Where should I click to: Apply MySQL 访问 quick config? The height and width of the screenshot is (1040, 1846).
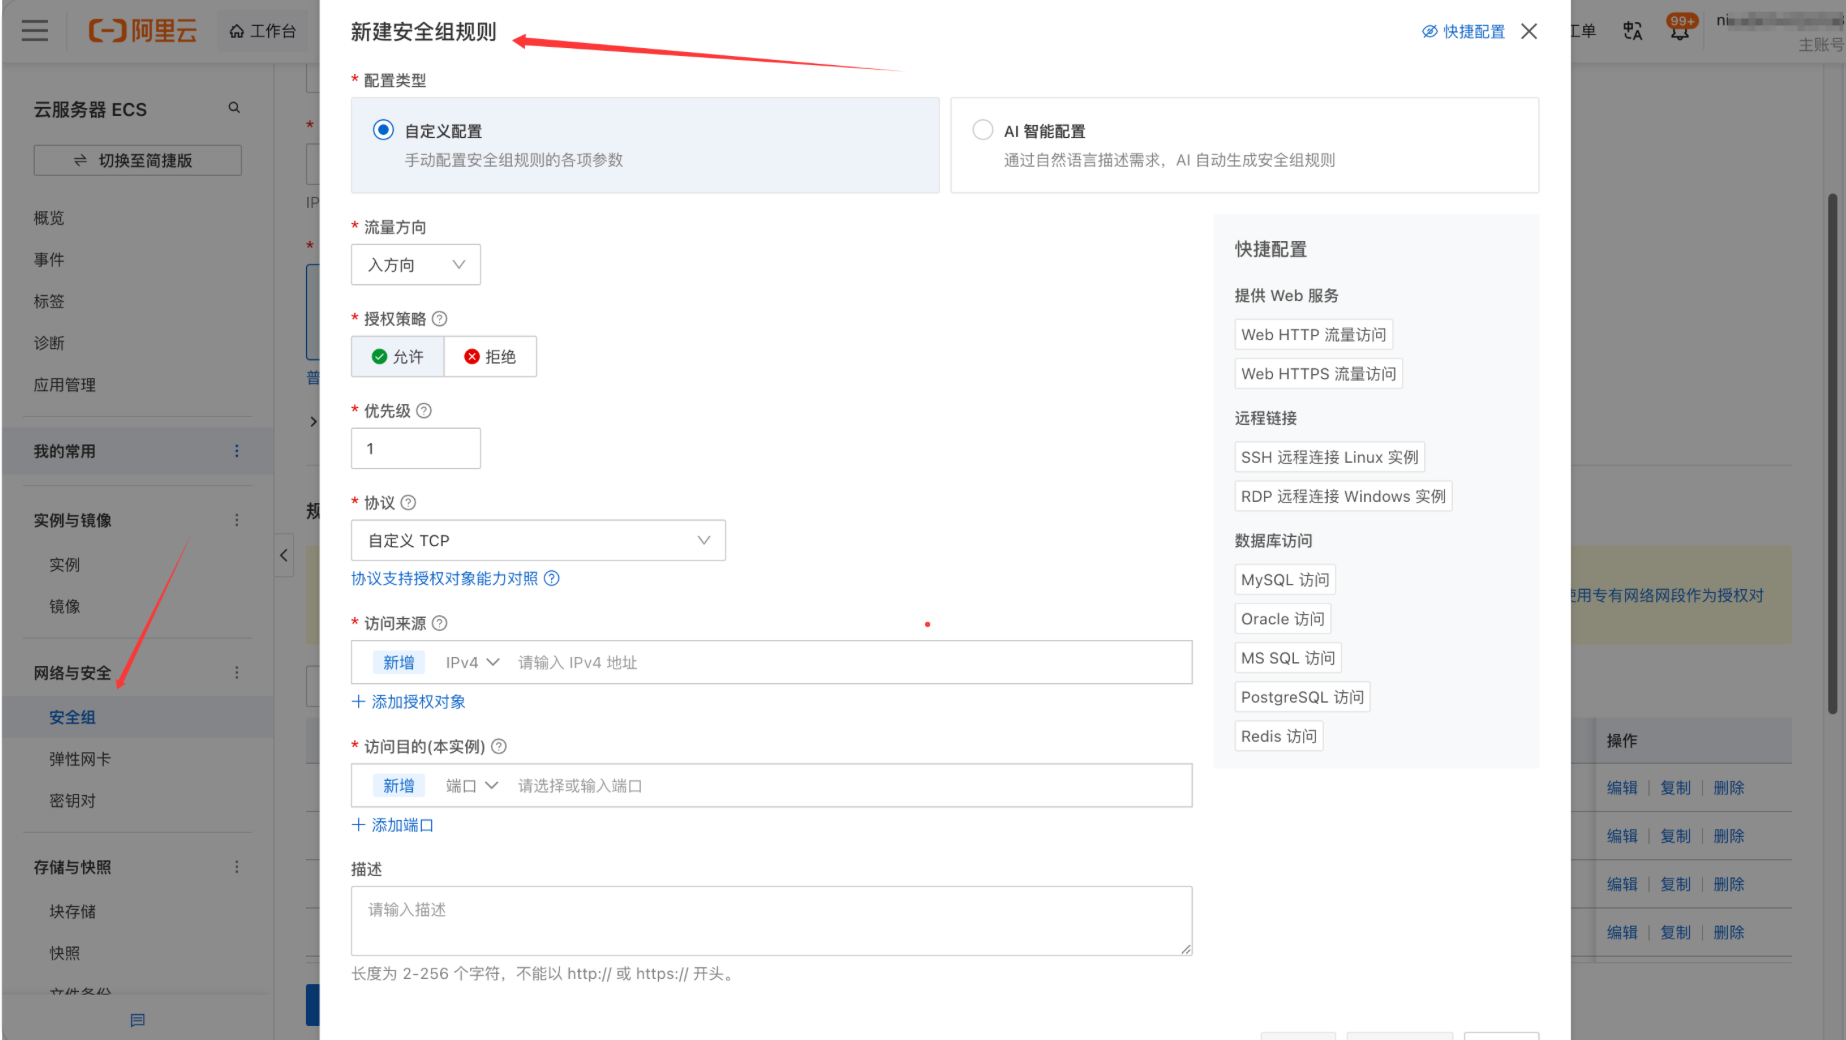[x=1285, y=580]
